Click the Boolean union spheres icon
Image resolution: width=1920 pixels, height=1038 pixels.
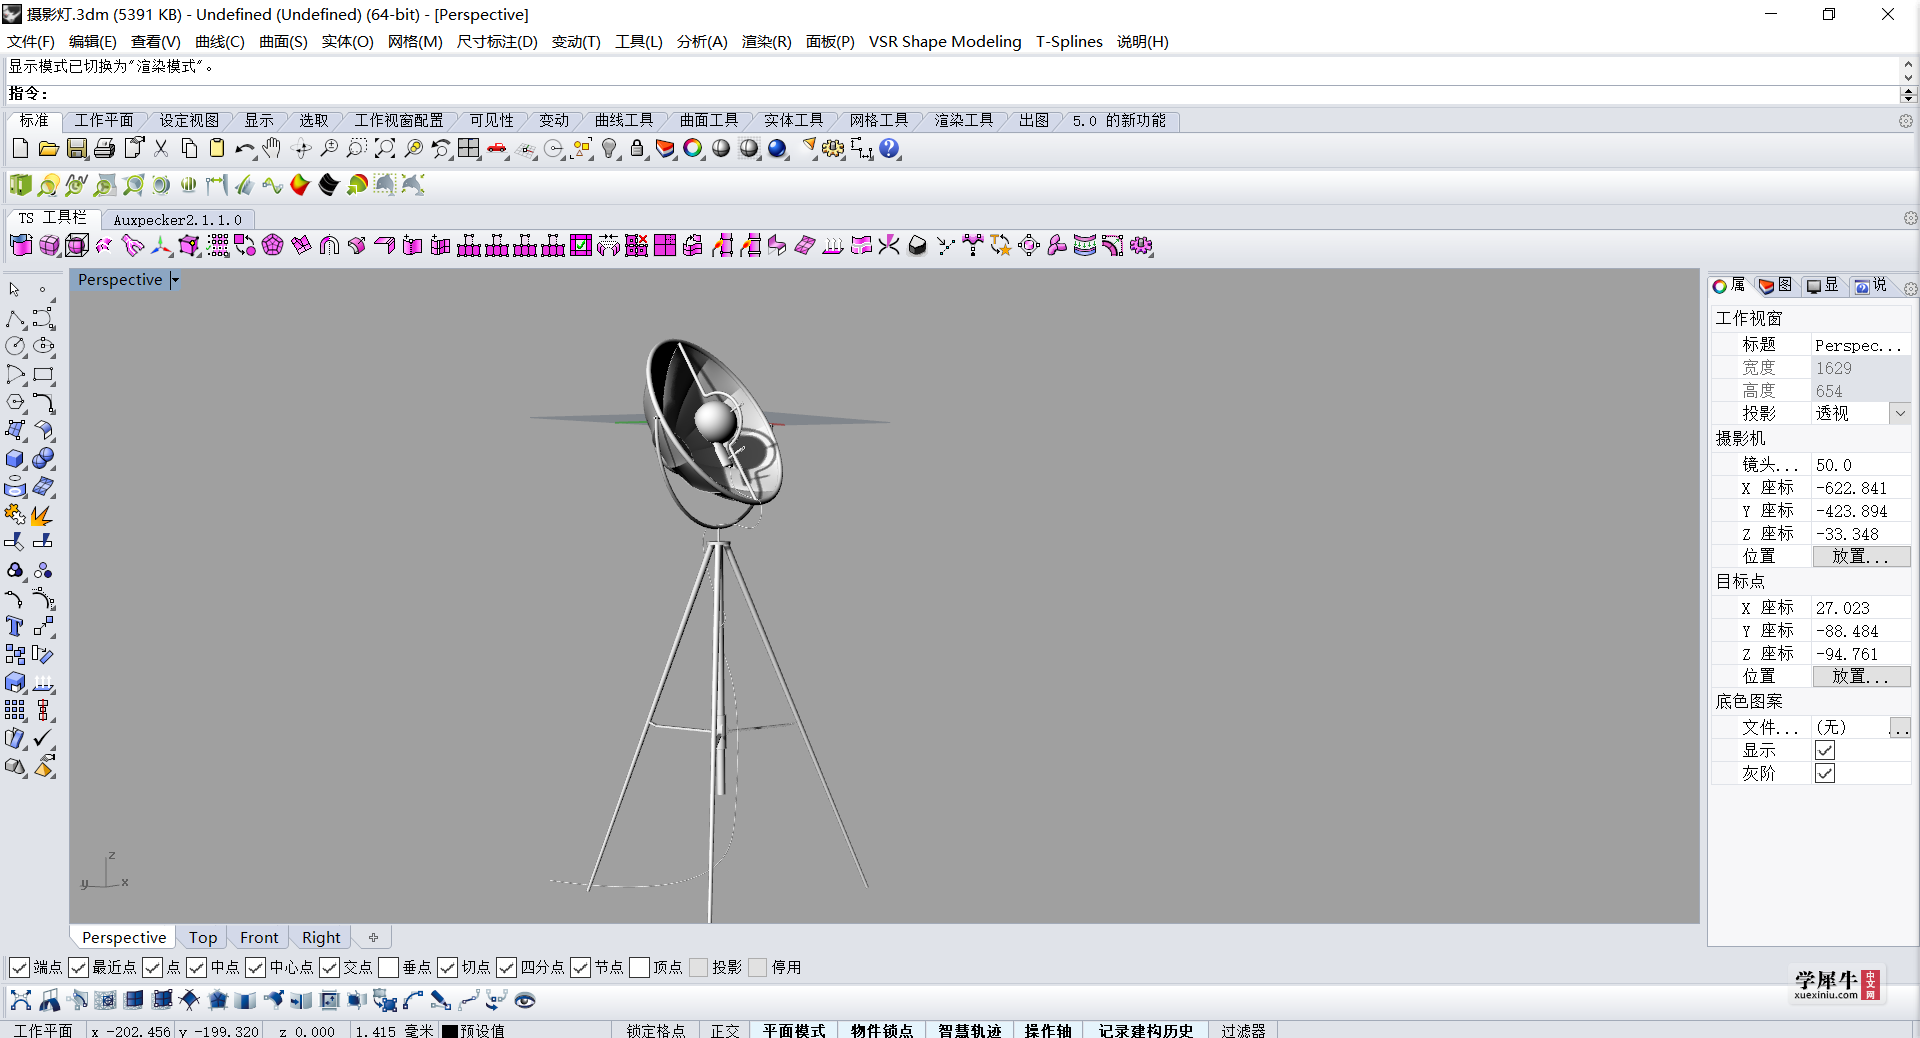coord(43,459)
